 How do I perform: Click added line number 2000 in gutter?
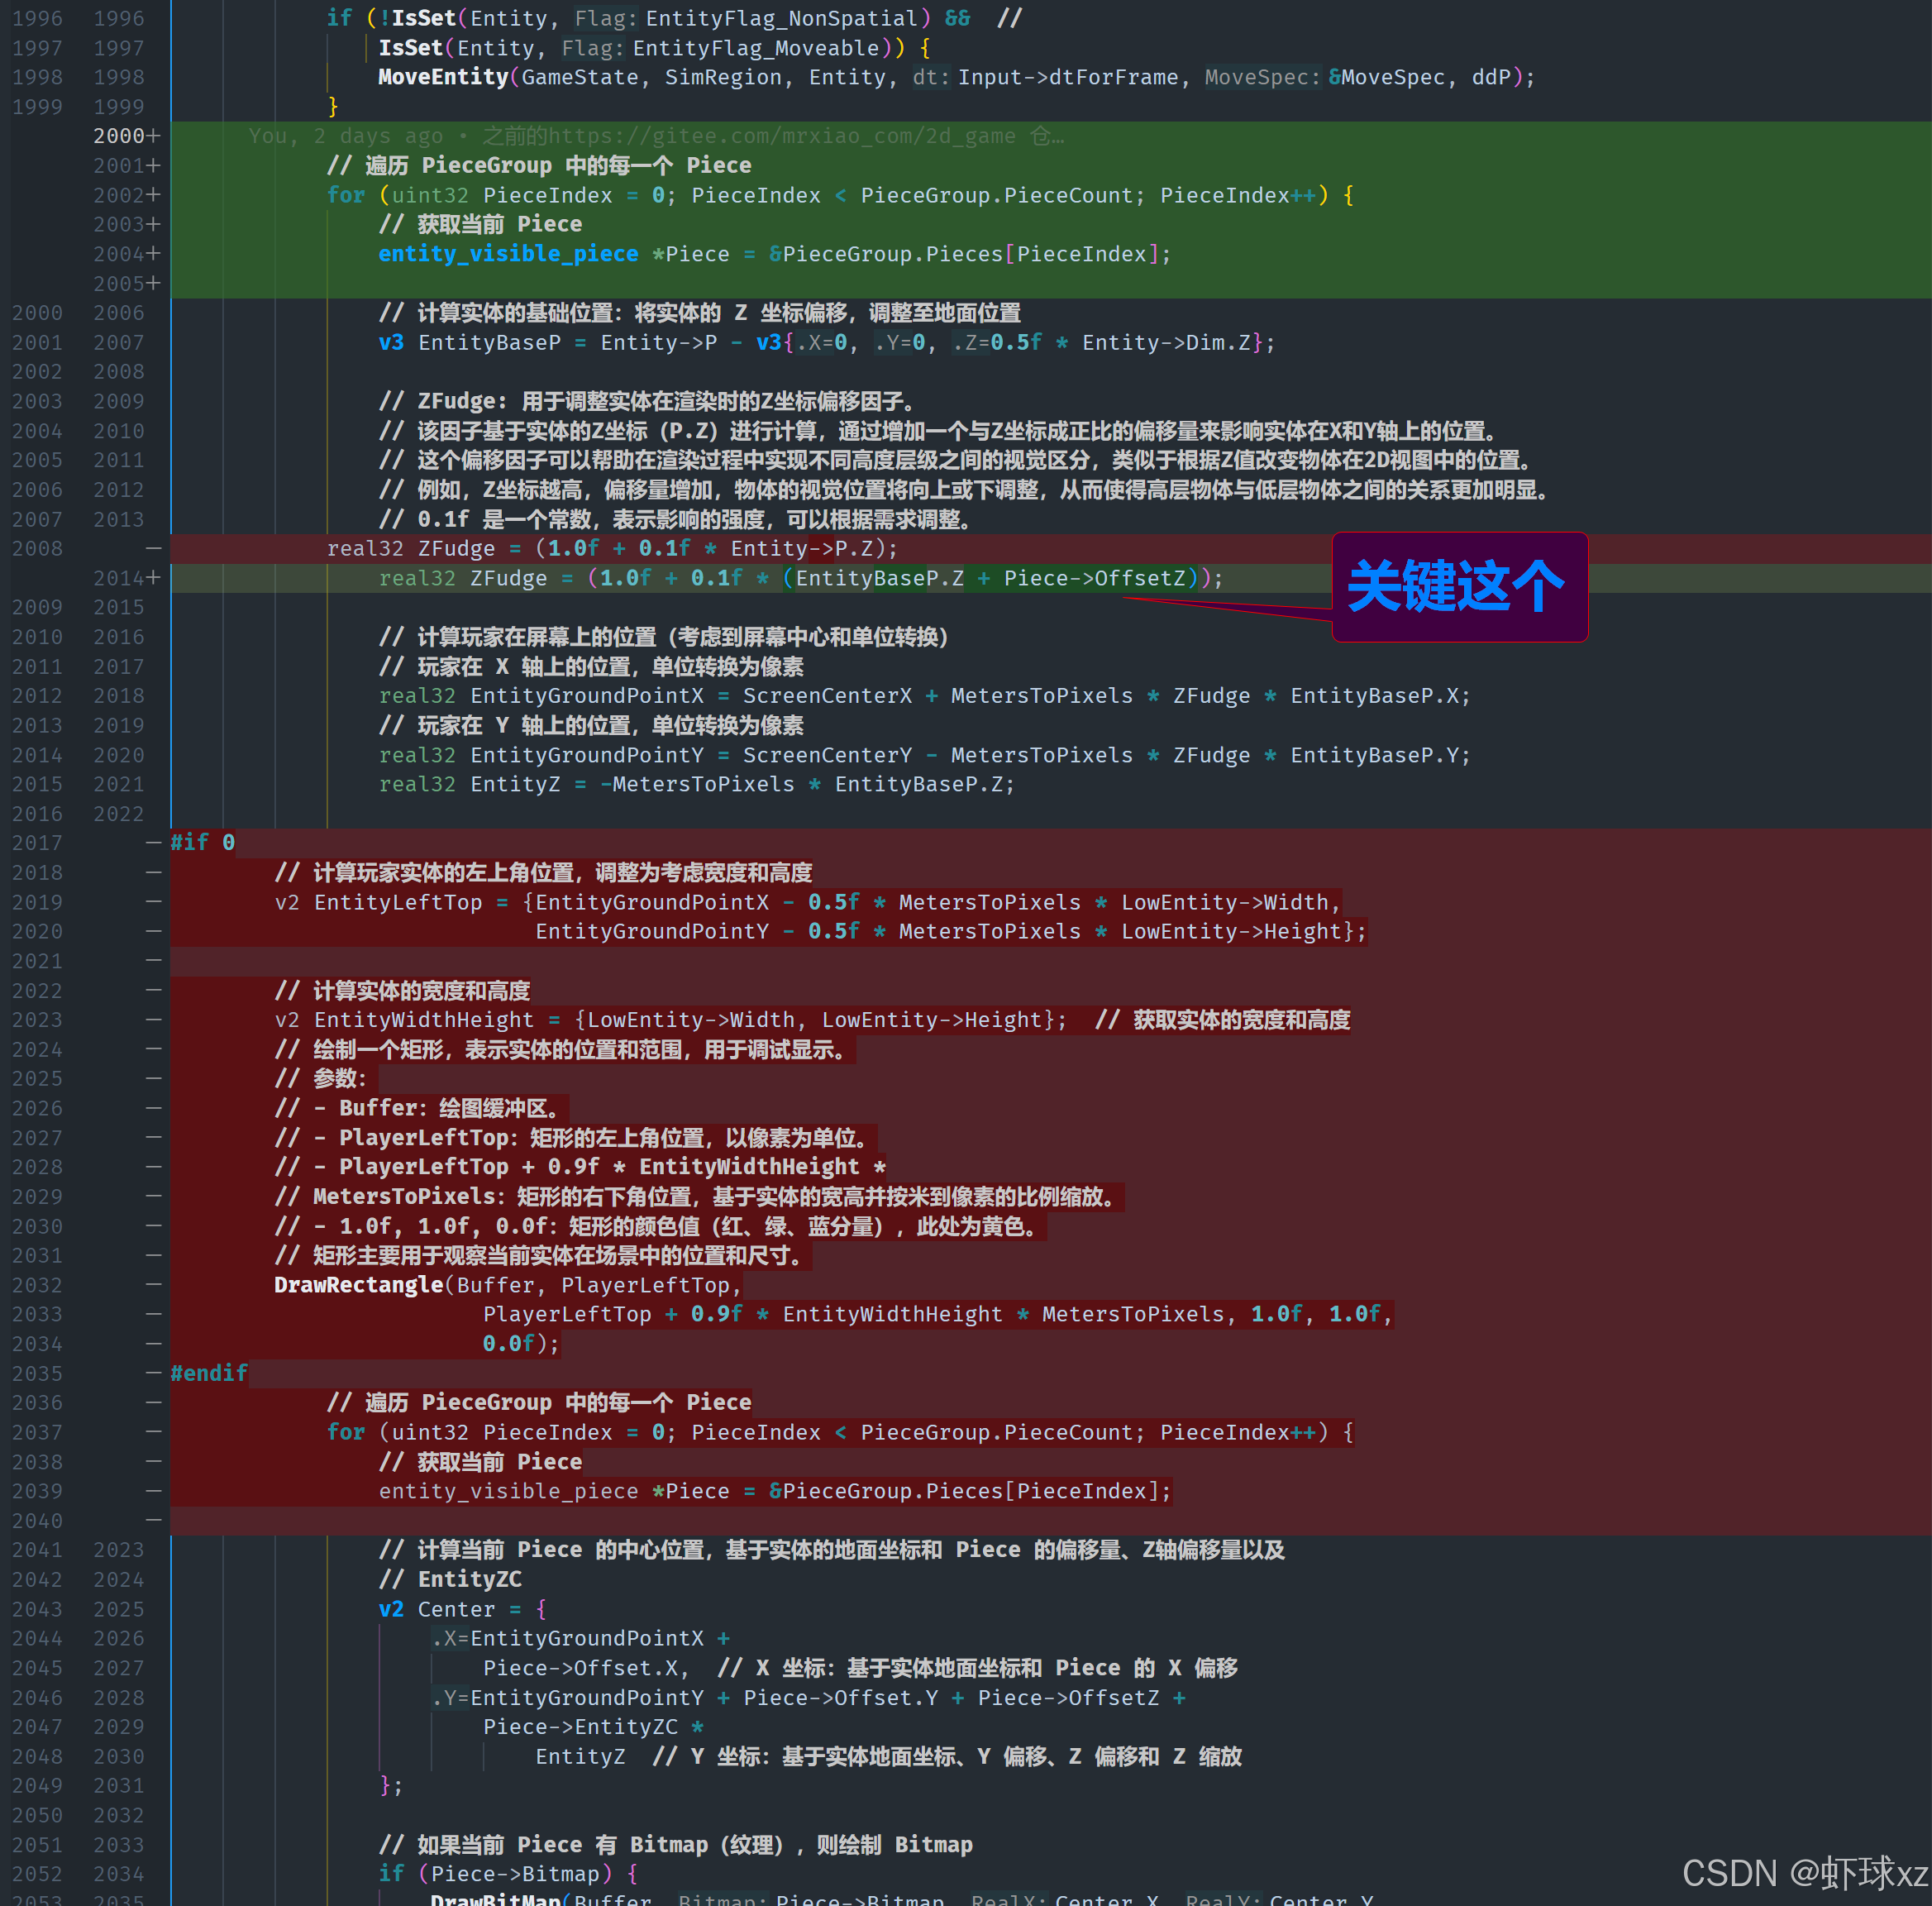(x=119, y=136)
